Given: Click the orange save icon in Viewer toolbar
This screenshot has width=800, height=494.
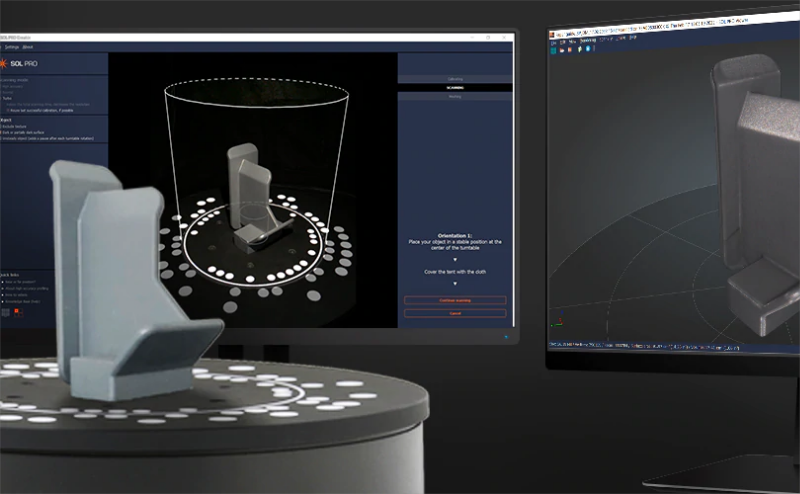Looking at the screenshot, I should [570, 50].
